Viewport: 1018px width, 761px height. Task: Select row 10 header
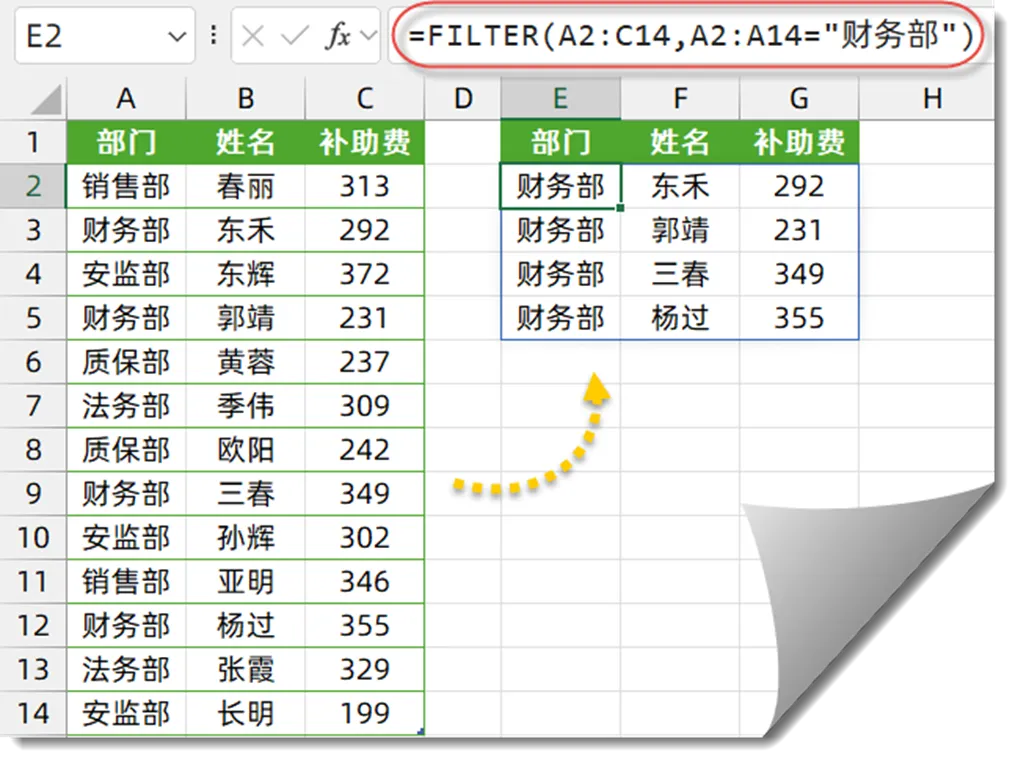tap(33, 538)
